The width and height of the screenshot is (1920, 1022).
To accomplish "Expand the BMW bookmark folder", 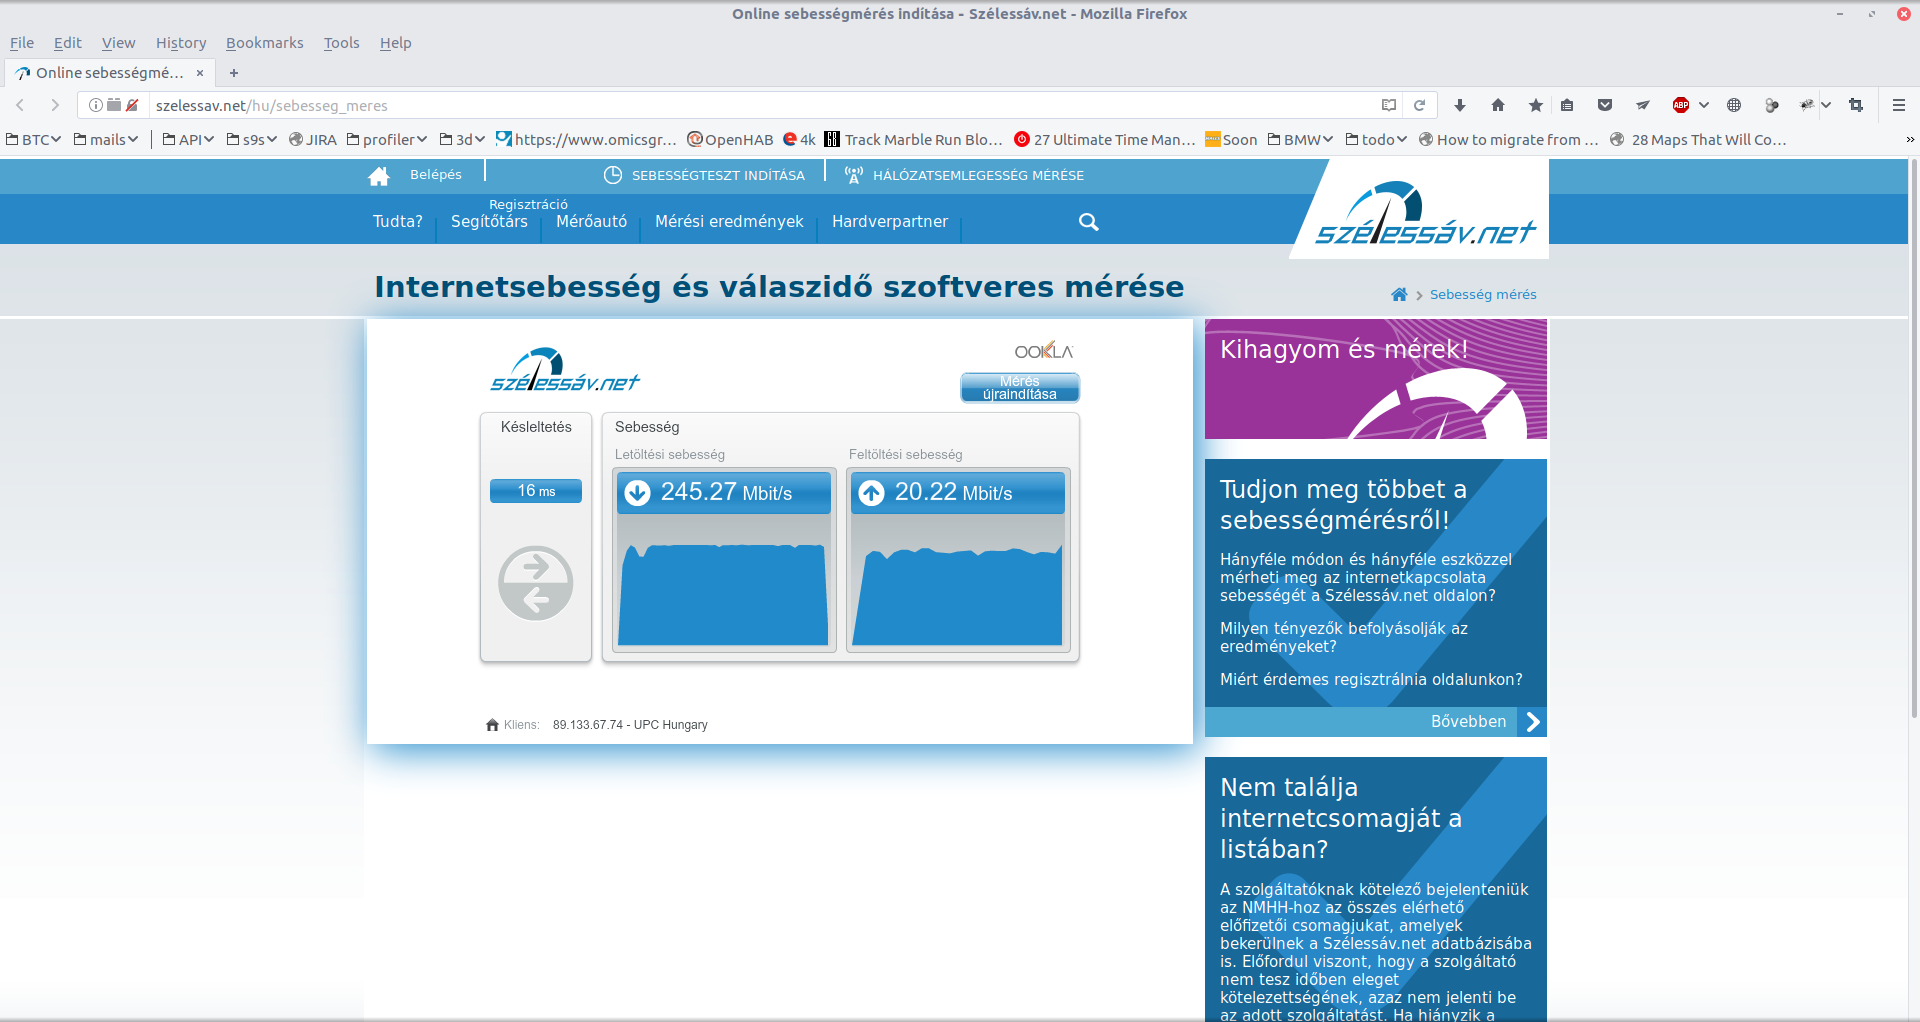I will coord(1300,140).
